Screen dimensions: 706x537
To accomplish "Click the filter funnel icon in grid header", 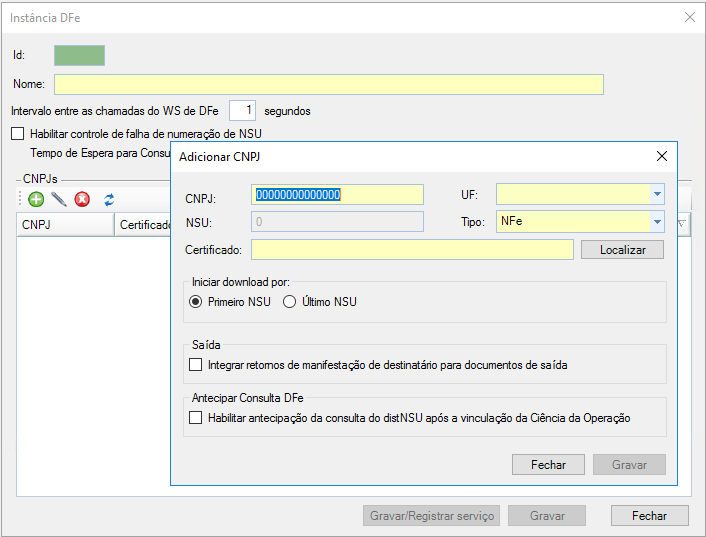I will [x=683, y=223].
